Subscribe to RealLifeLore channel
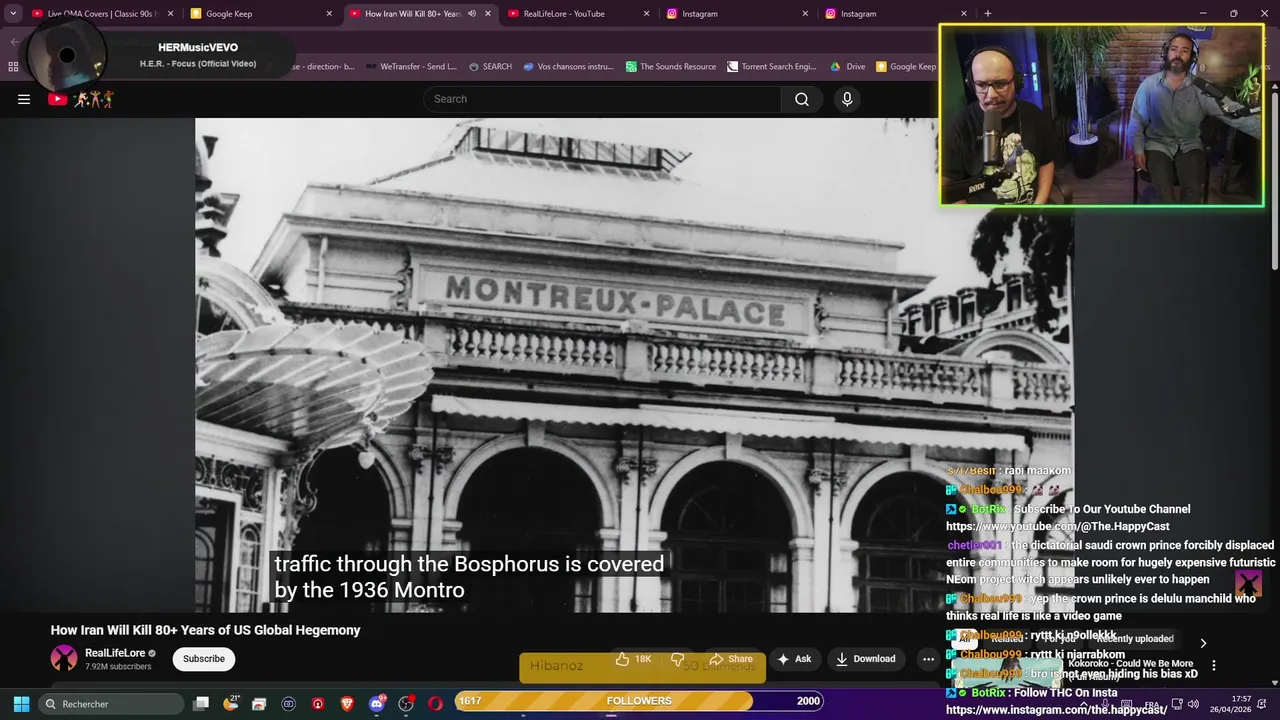Viewport: 1280px width, 720px height. tap(204, 659)
